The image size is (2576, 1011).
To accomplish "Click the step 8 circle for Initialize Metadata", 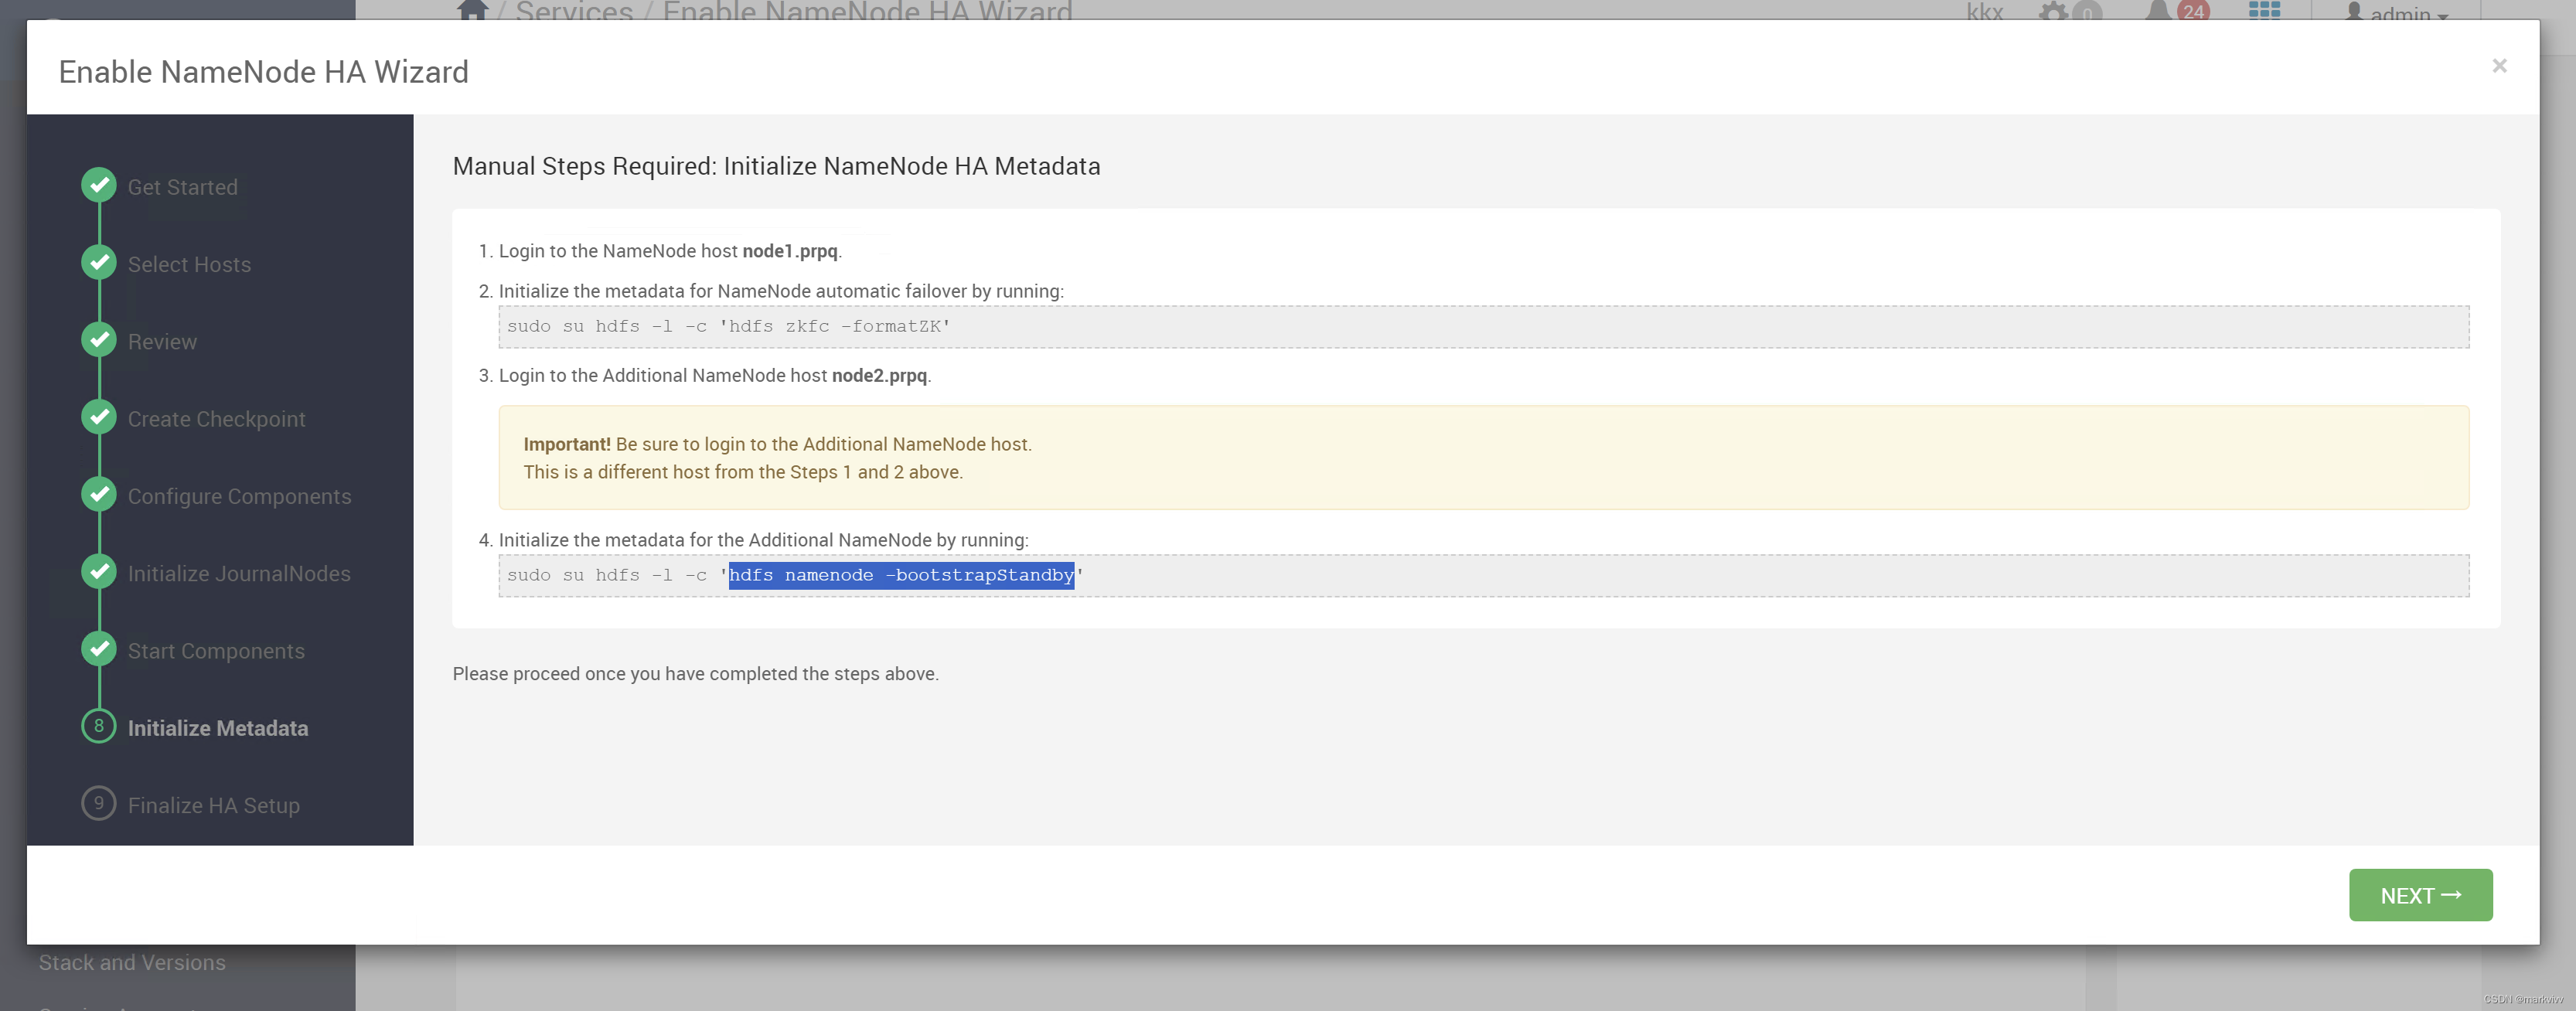I will tap(99, 726).
